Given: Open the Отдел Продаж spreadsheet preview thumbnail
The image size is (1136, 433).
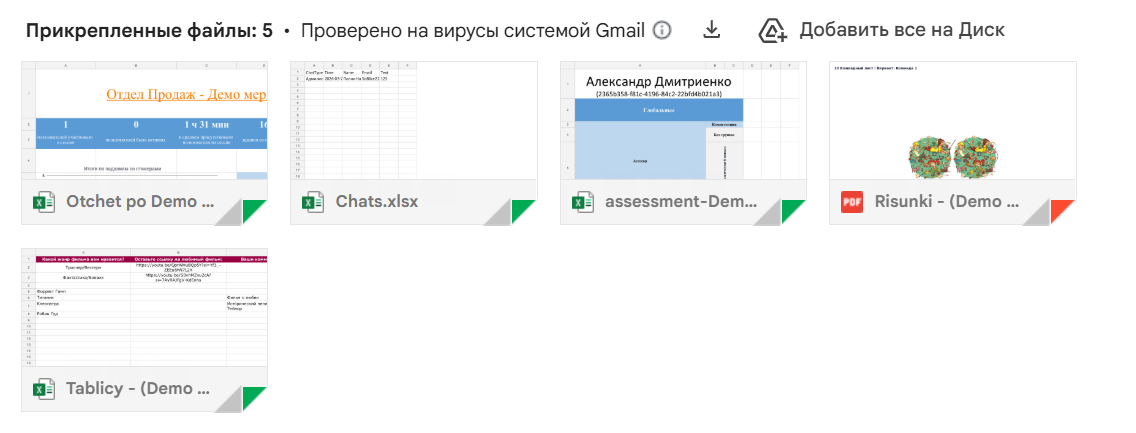Looking at the screenshot, I should [x=144, y=120].
